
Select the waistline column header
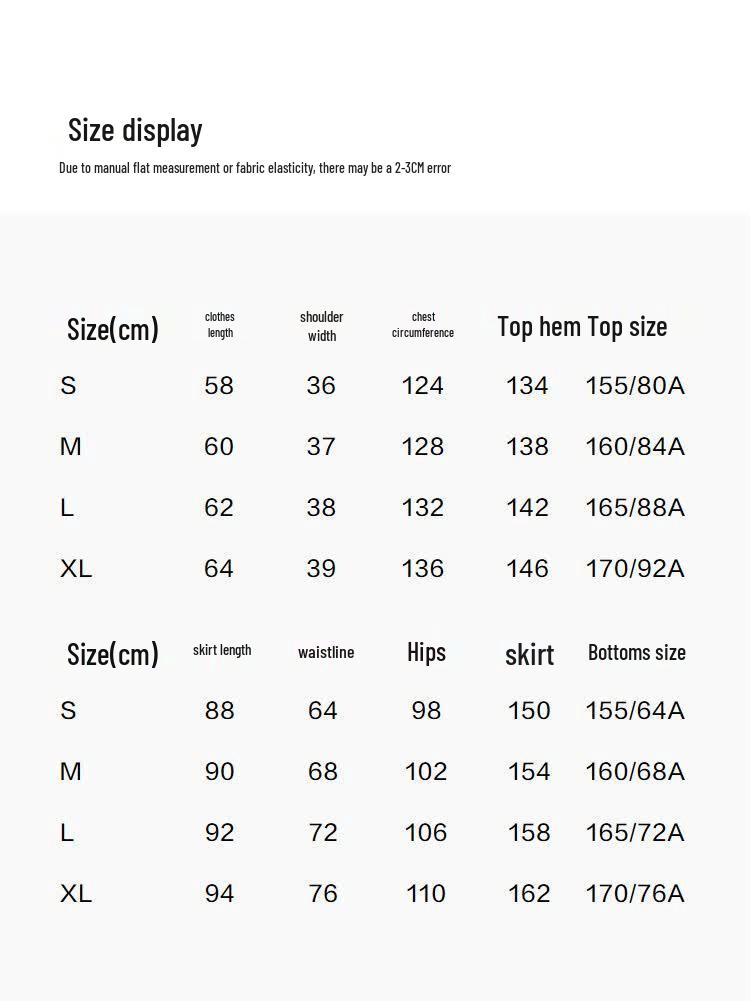point(326,652)
